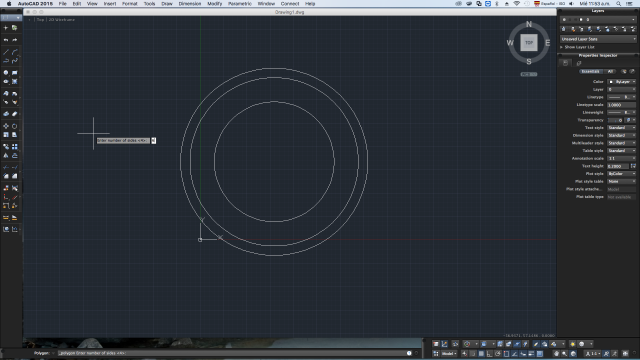Viewport: 640px width, 360px height.
Task: Toggle Ortho mode in status bar
Action: point(489,353)
